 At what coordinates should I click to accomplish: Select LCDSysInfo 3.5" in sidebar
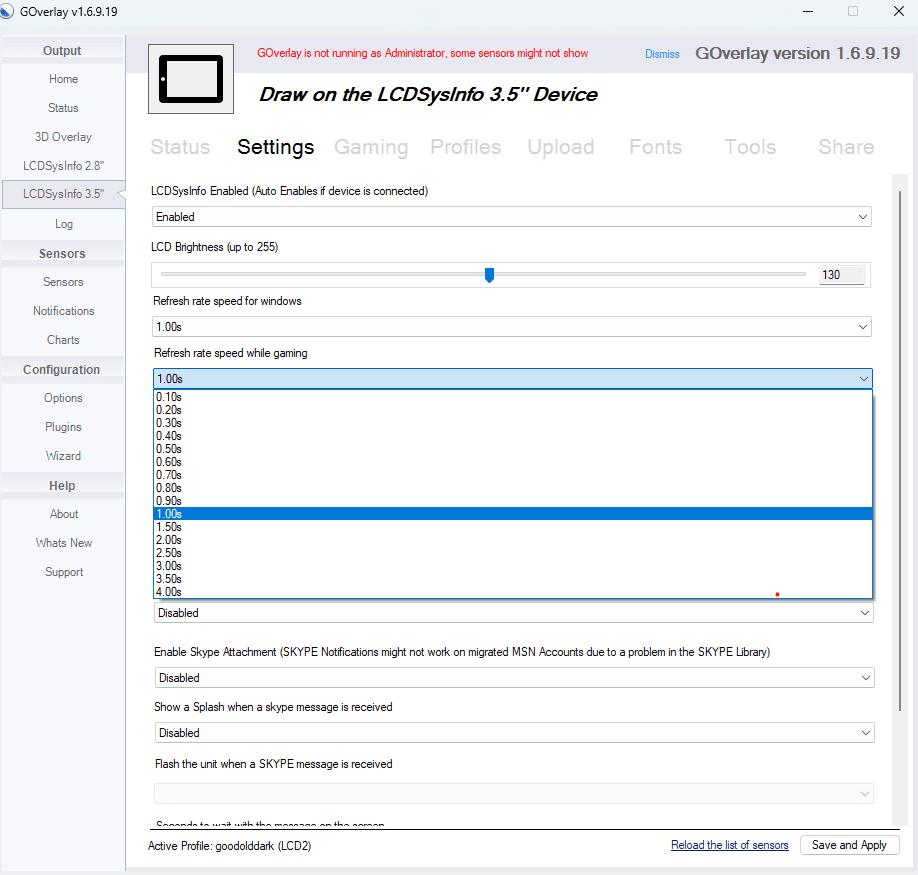coord(63,194)
